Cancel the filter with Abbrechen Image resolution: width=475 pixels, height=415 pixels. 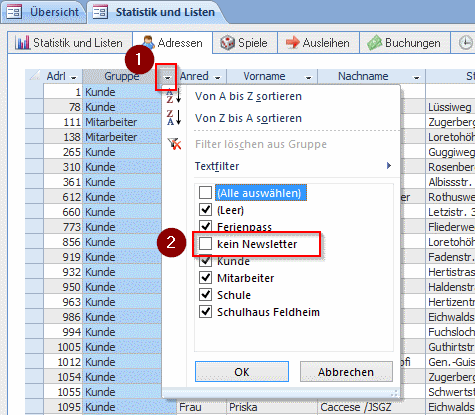(346, 372)
